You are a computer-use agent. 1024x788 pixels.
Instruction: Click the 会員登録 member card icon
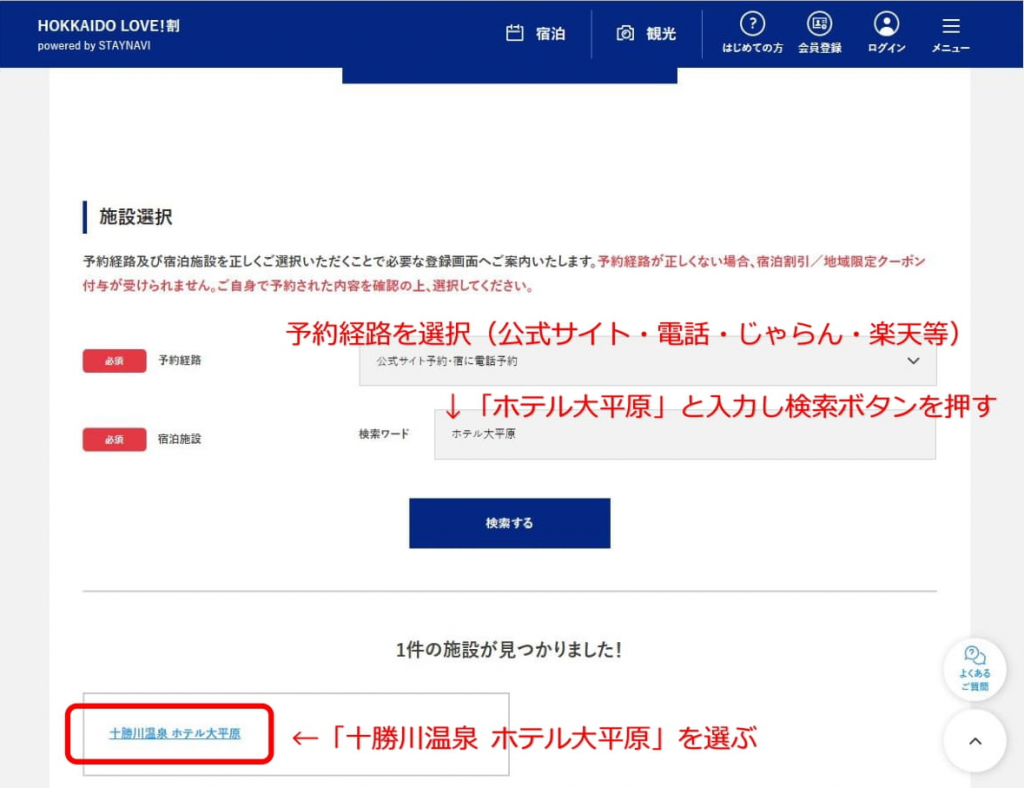point(819,24)
